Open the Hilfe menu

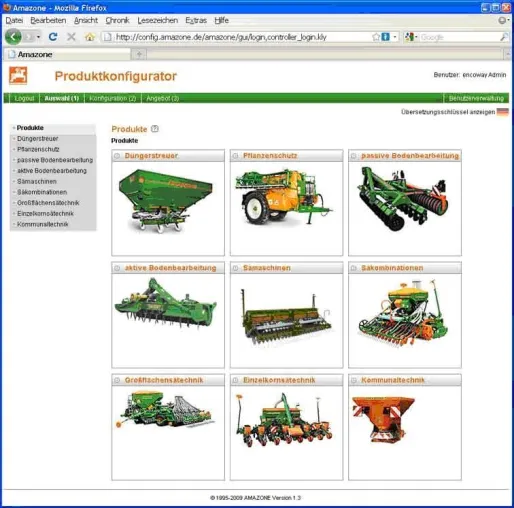[221, 20]
